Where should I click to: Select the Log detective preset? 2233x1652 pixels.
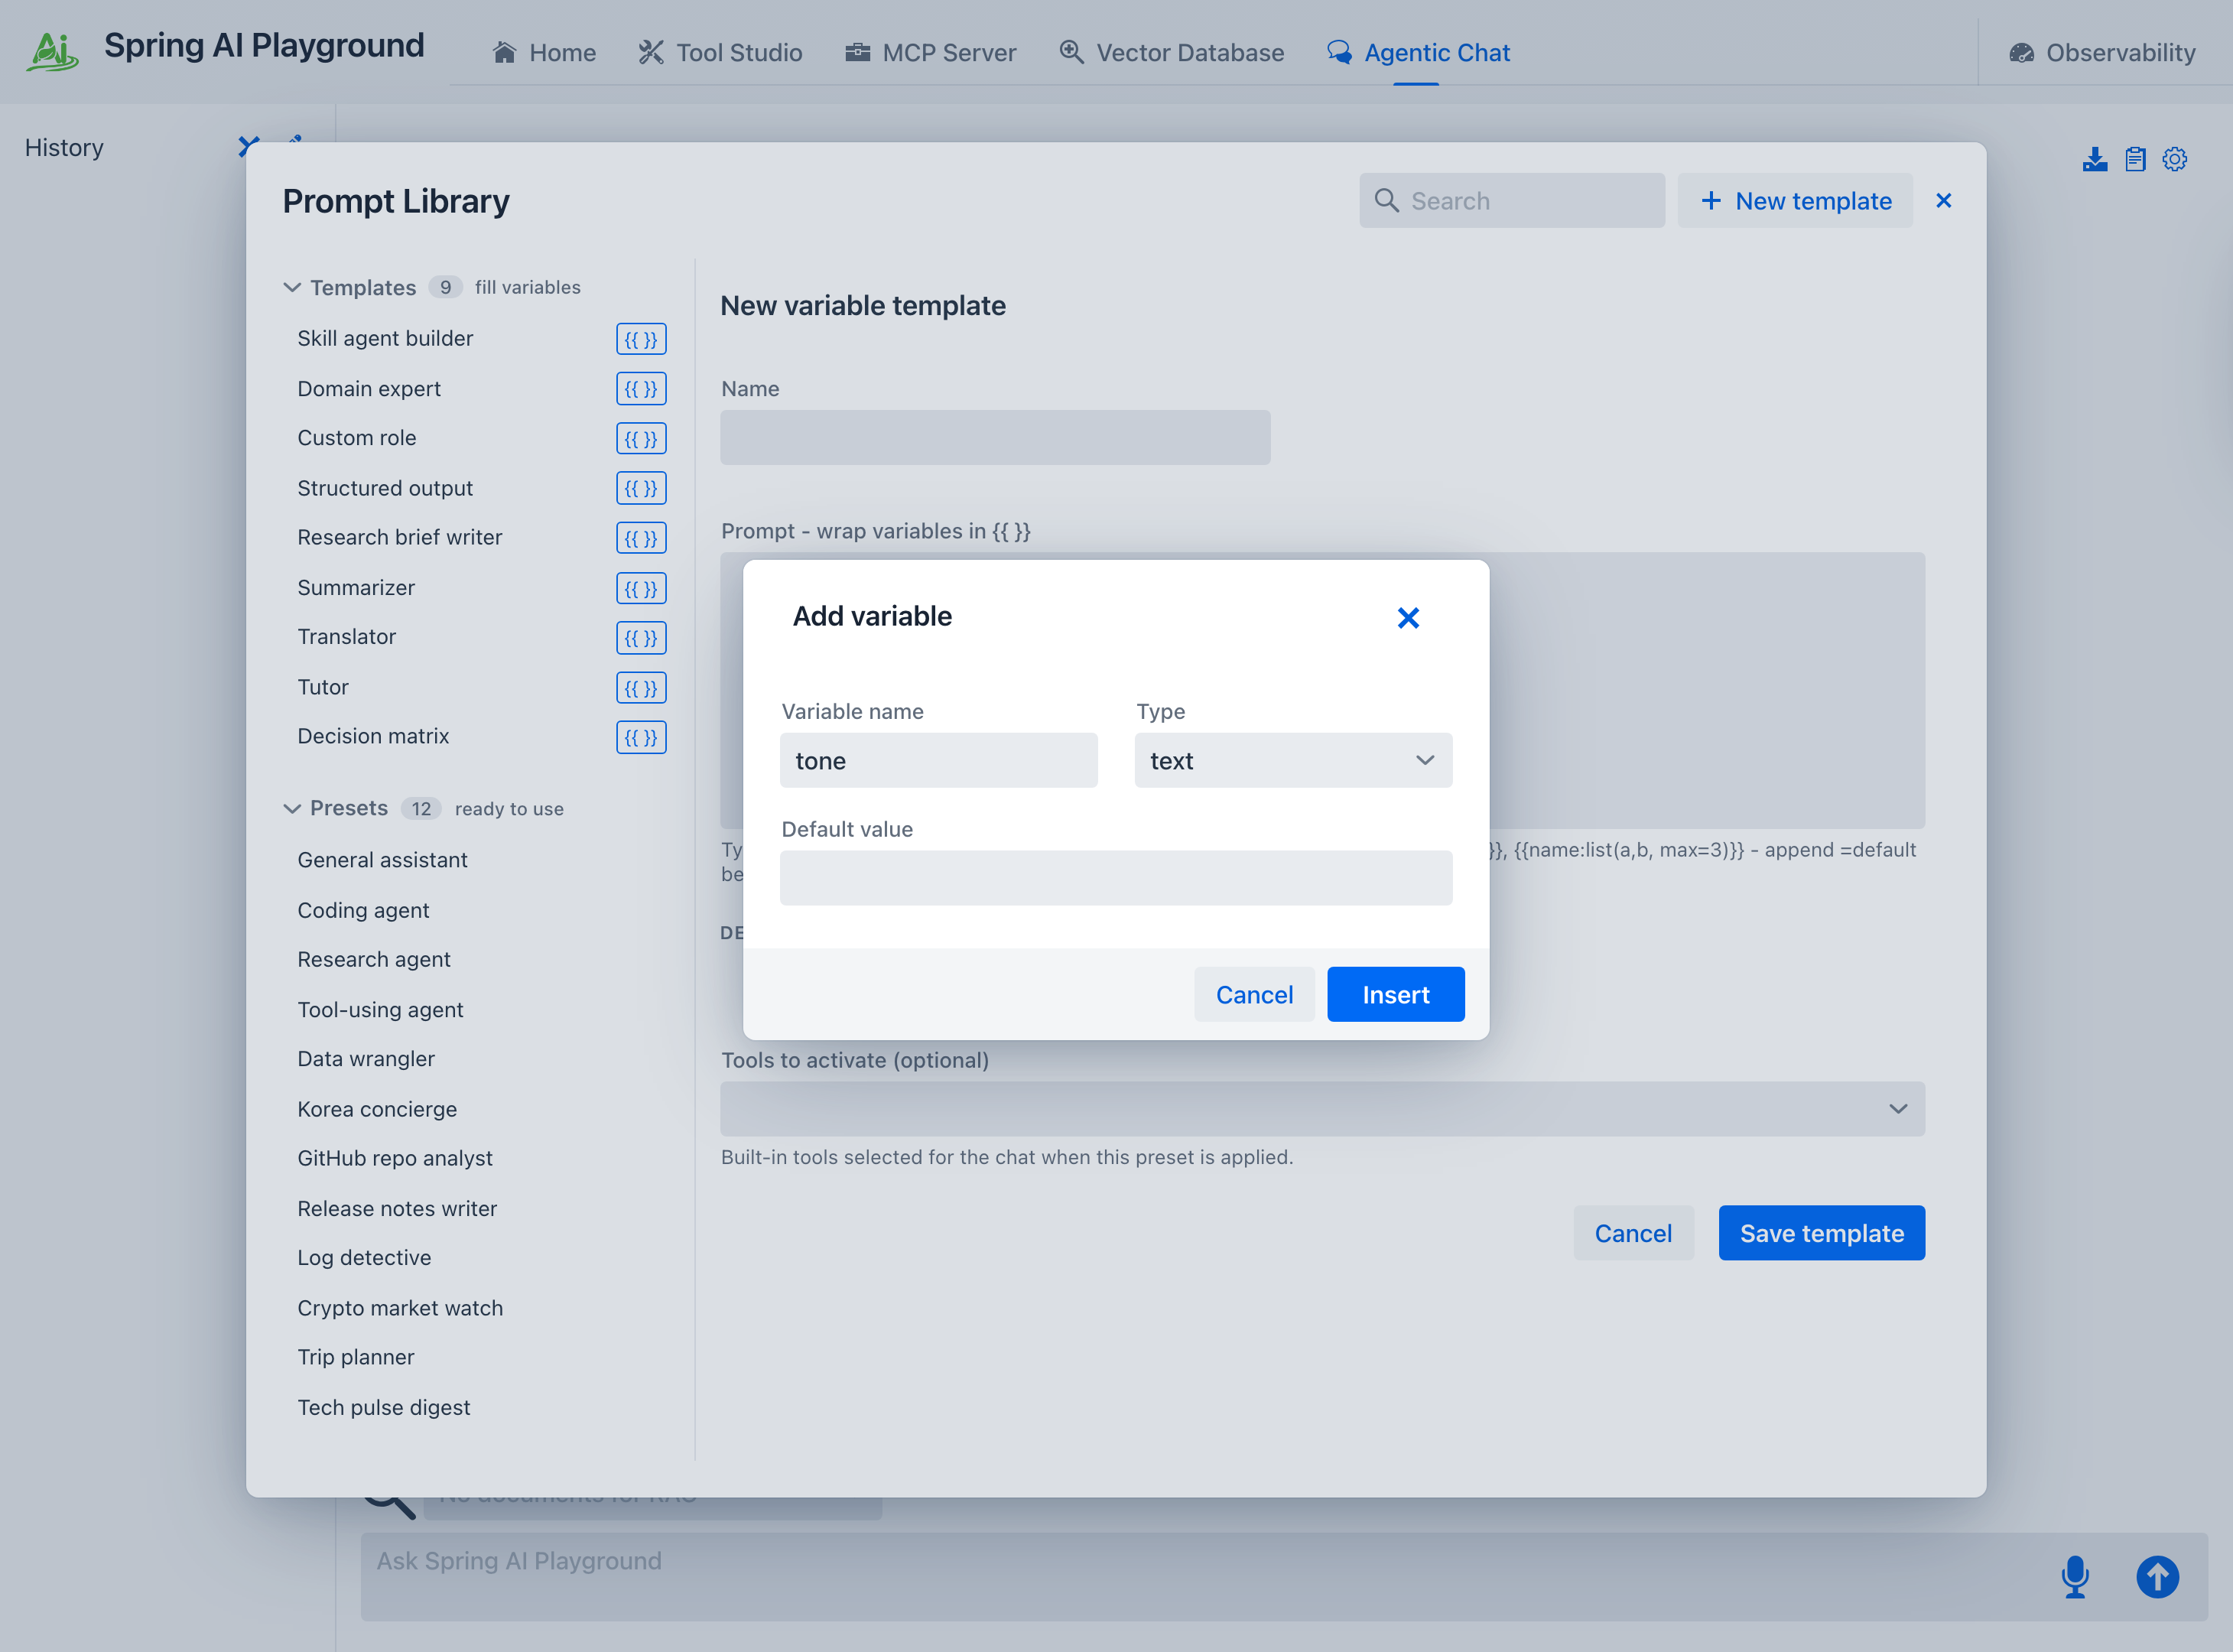click(x=364, y=1258)
